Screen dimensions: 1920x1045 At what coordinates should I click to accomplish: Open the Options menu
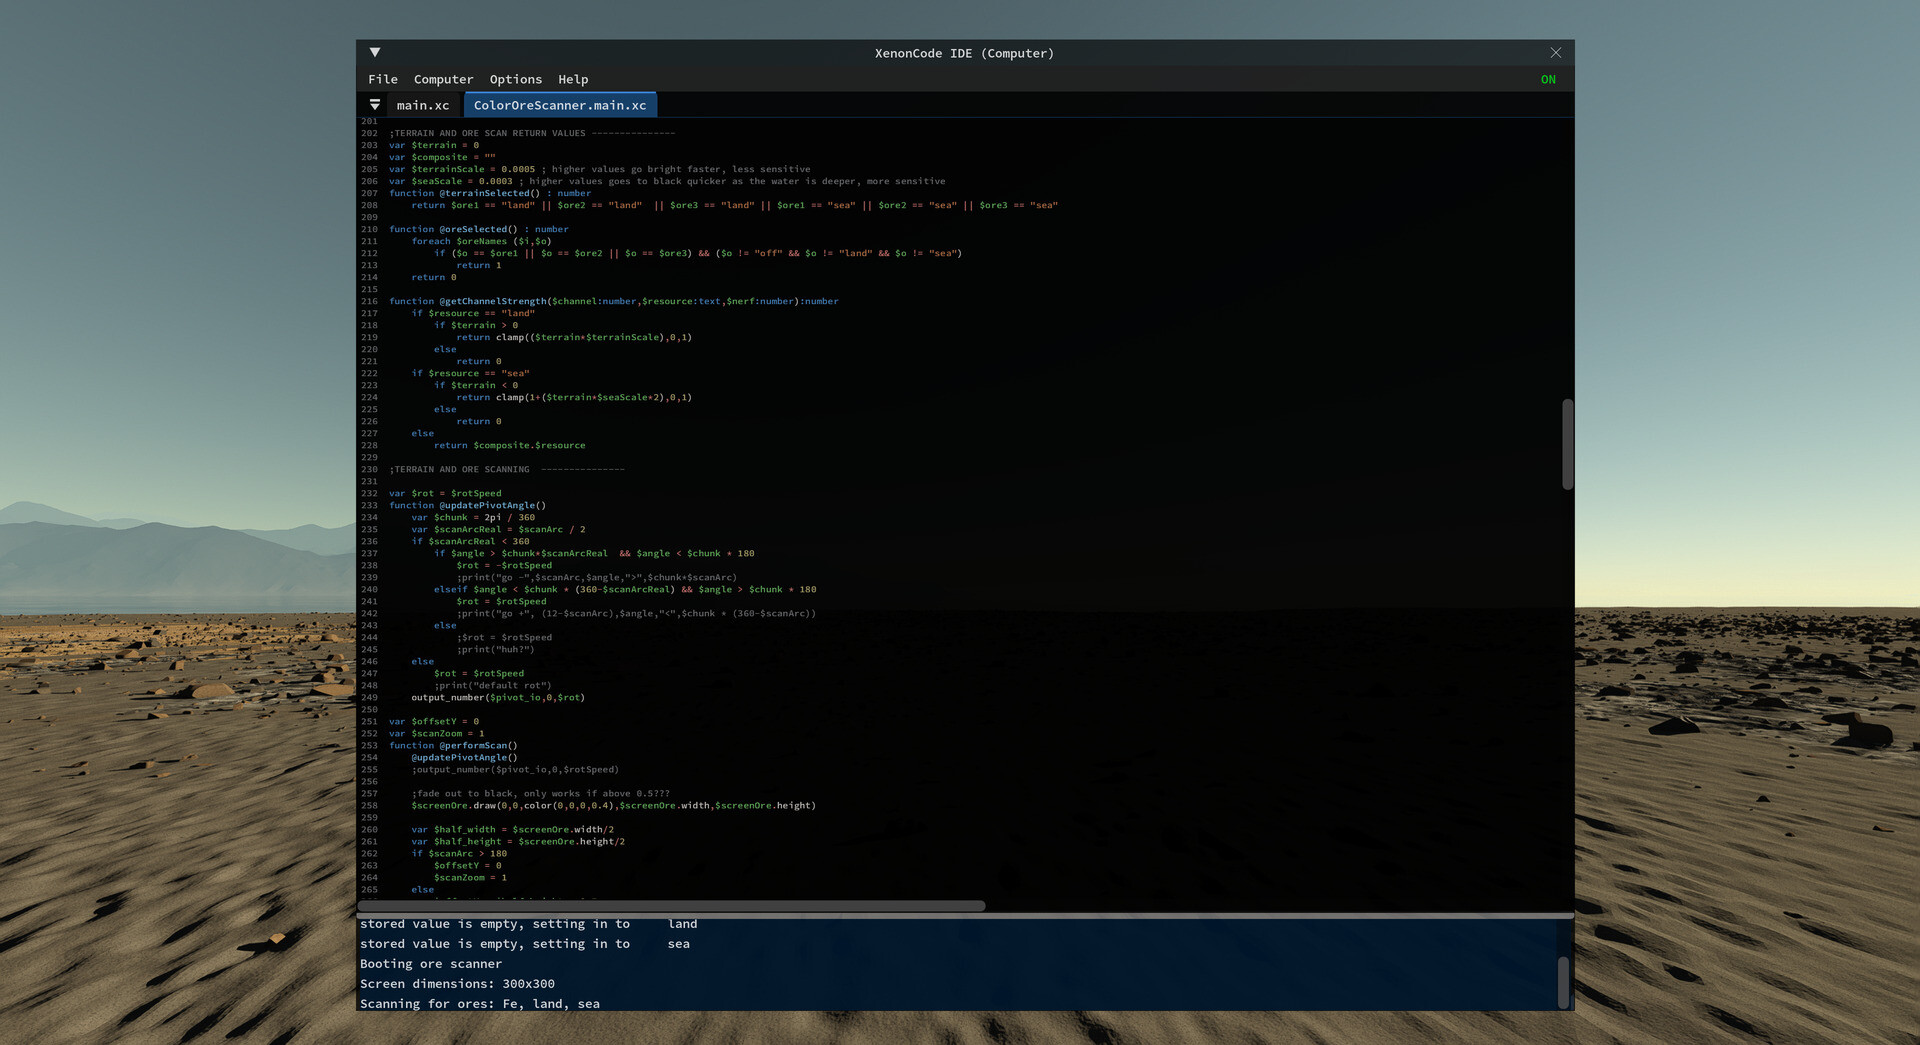coord(516,78)
